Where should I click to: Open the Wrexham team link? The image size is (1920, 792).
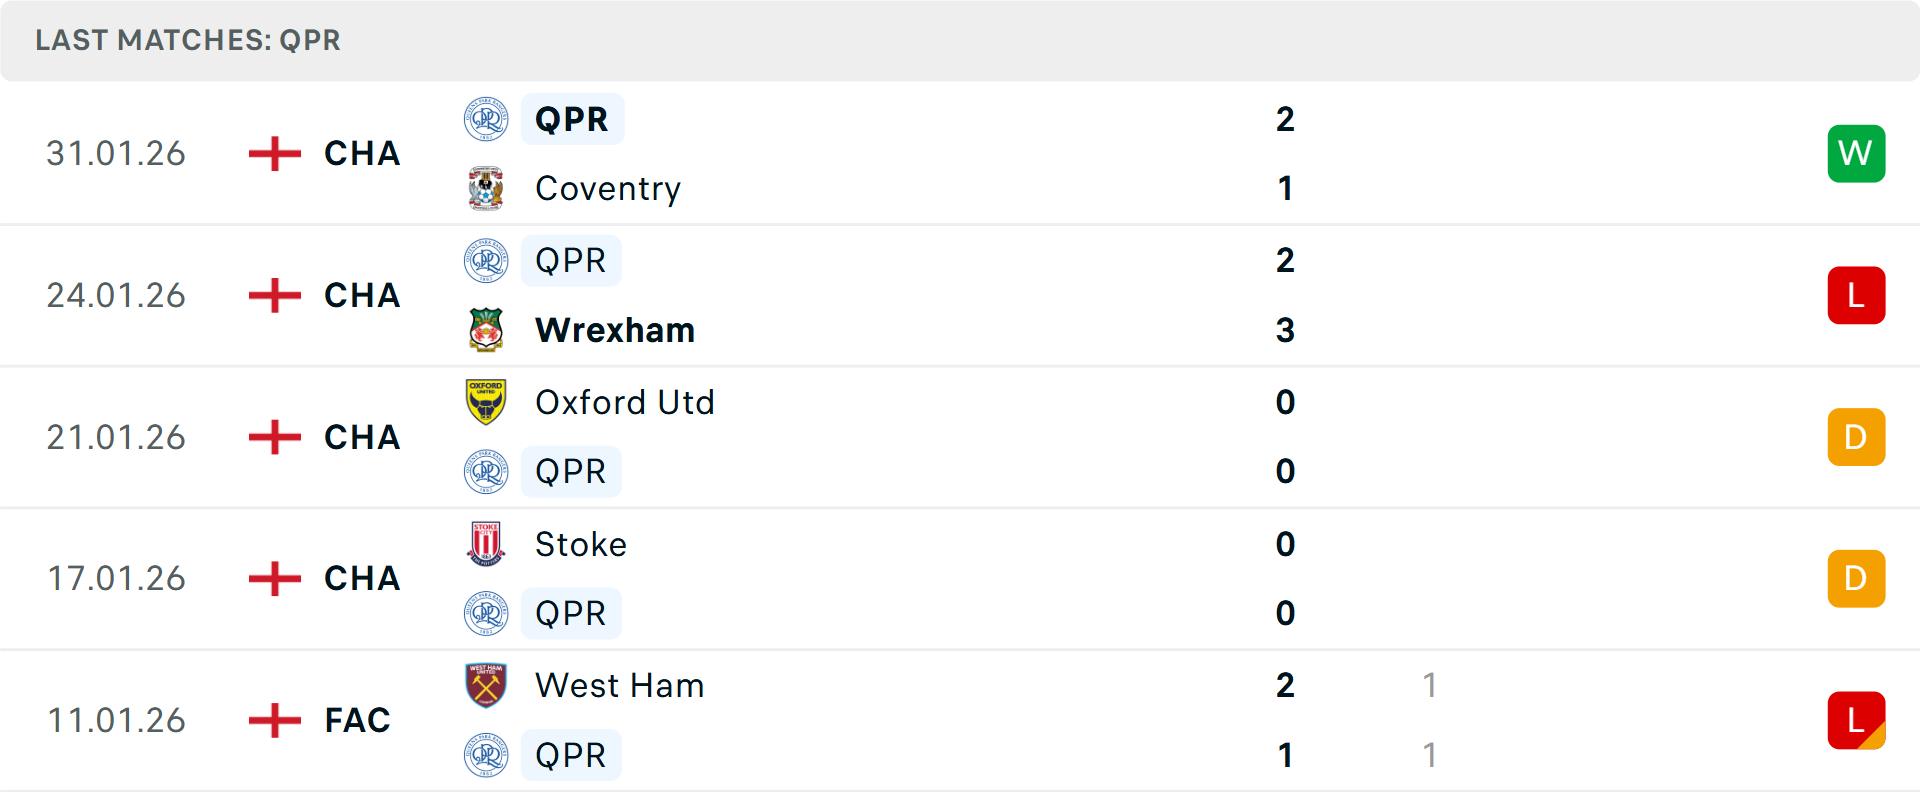coord(615,330)
